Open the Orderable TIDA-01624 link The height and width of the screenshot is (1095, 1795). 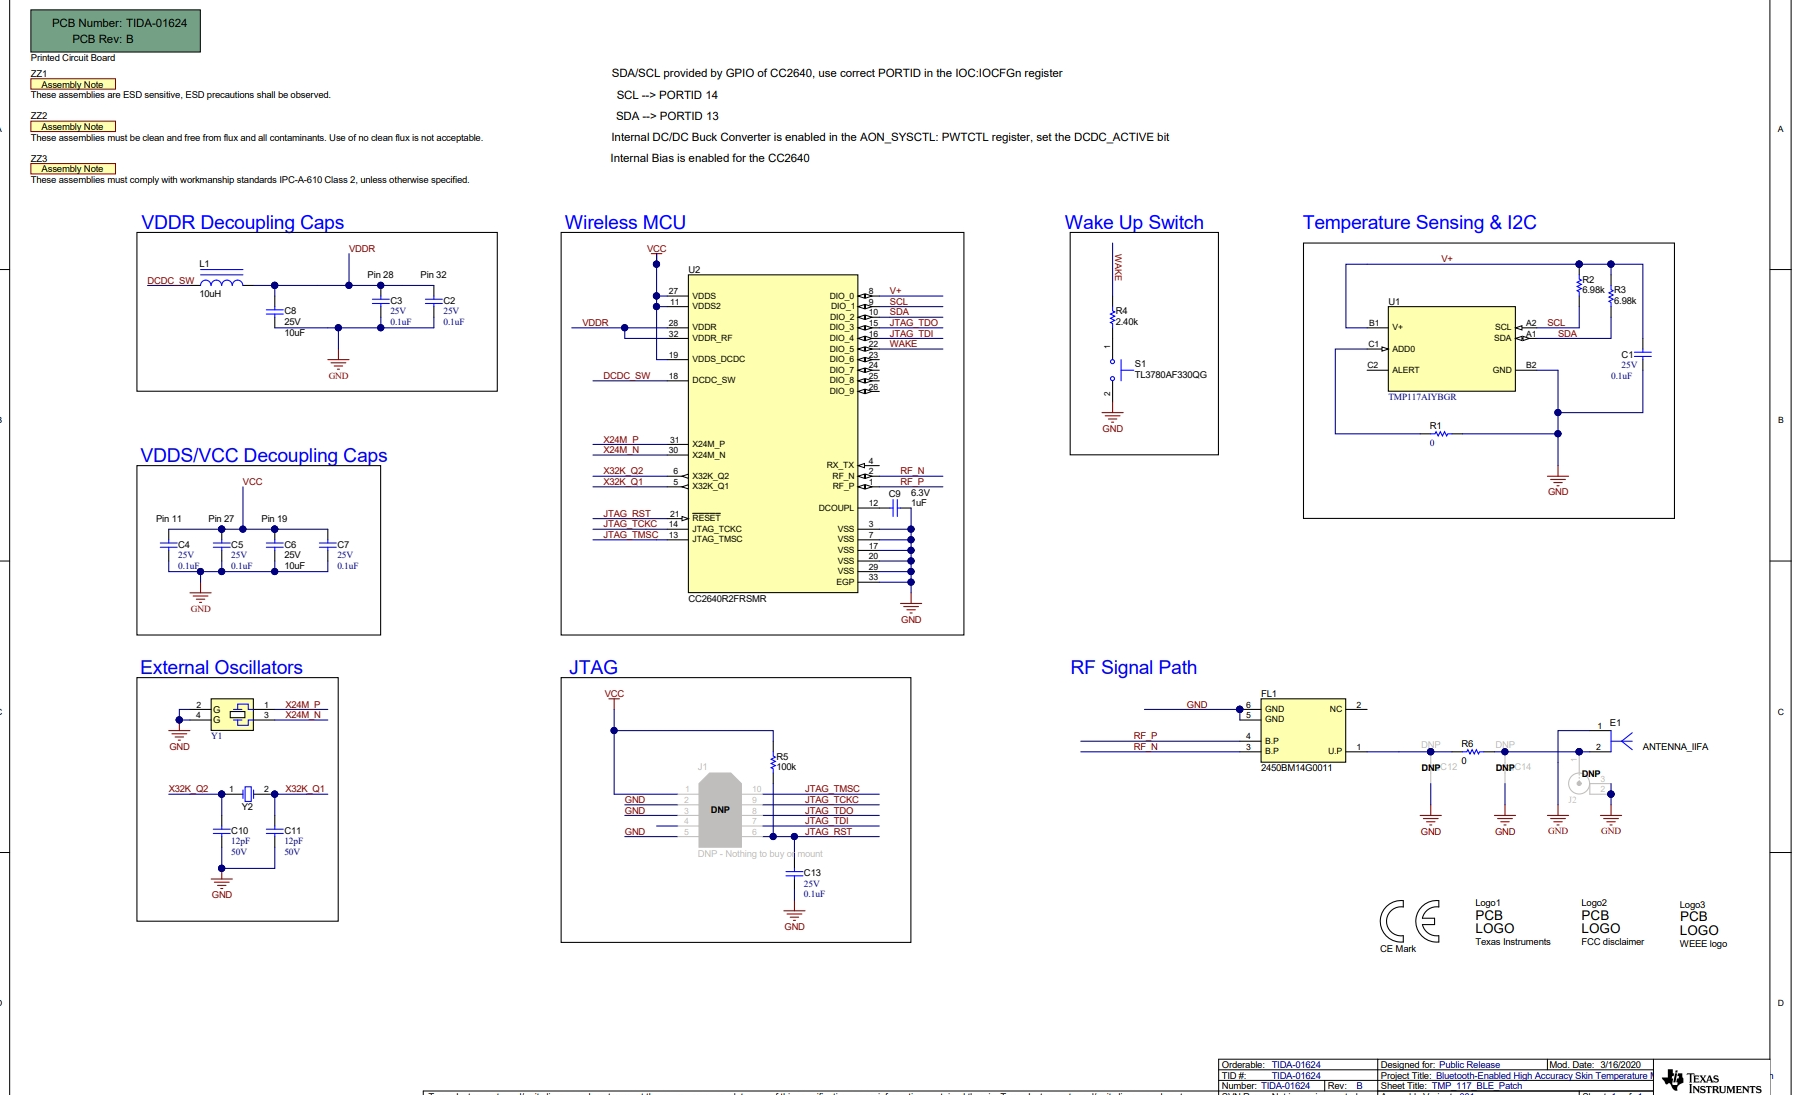[1295, 1065]
